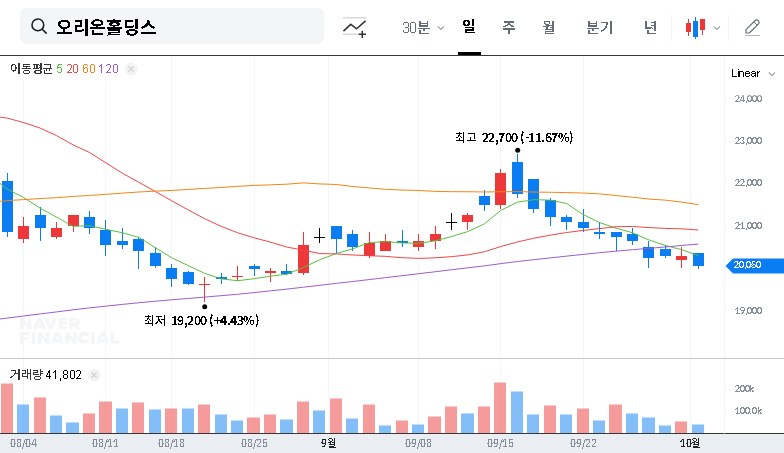Expand the 30분 interval dropdown

tap(423, 27)
